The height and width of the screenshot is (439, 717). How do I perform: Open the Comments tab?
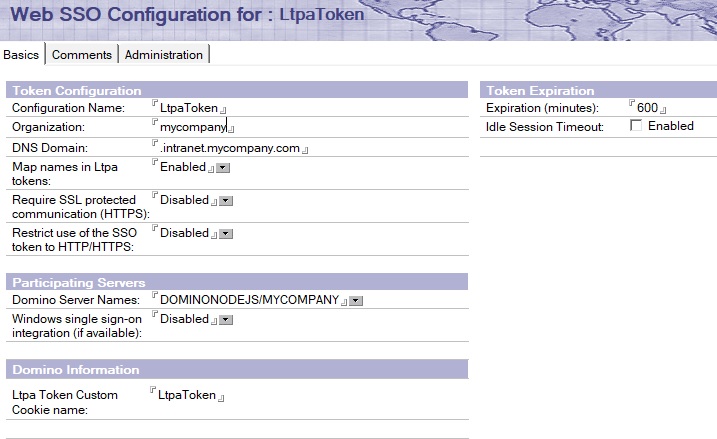[x=82, y=55]
